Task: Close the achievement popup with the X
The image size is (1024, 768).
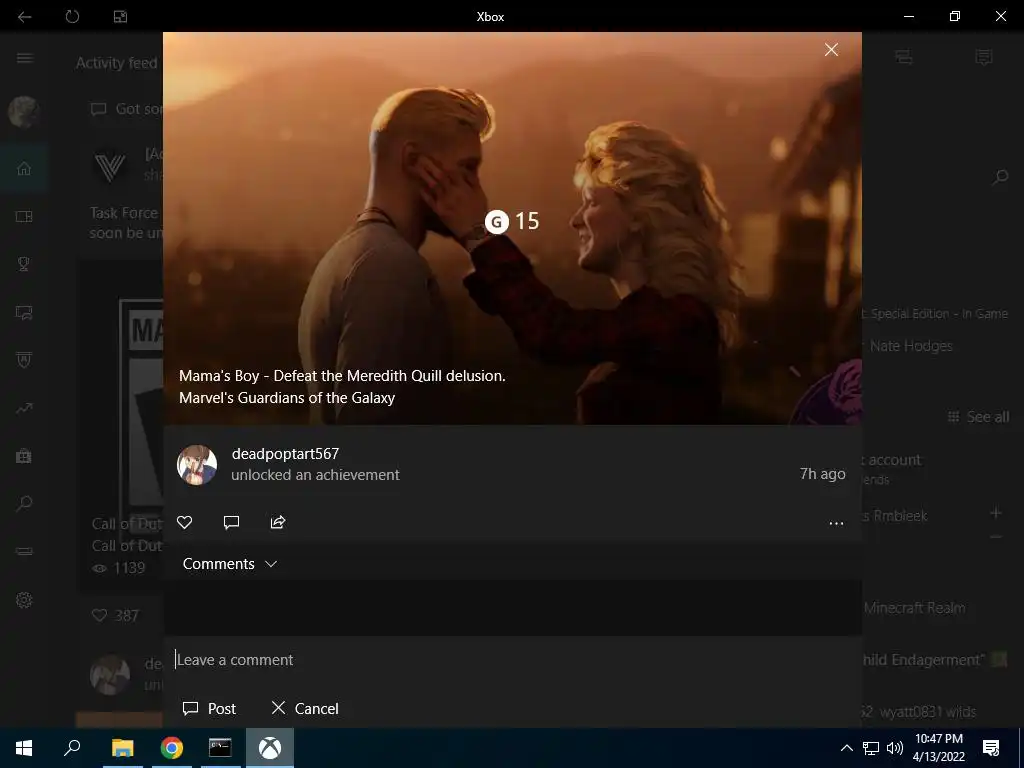Action: click(831, 50)
